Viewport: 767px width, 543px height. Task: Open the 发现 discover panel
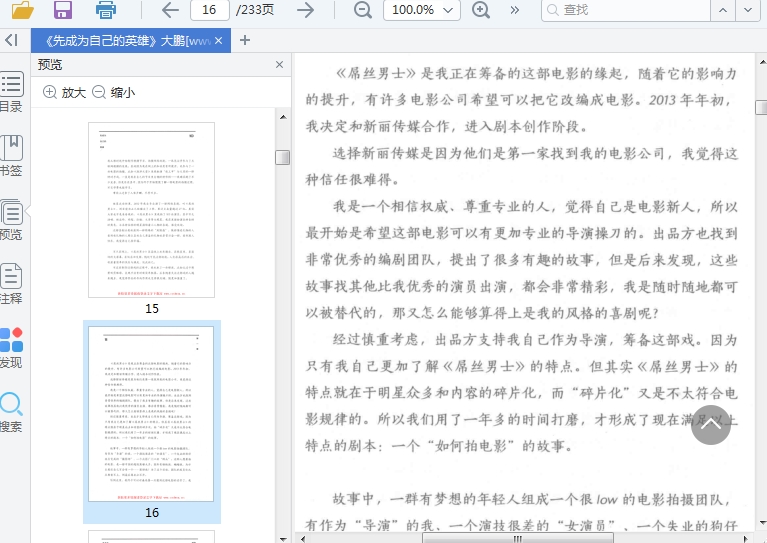(x=11, y=348)
